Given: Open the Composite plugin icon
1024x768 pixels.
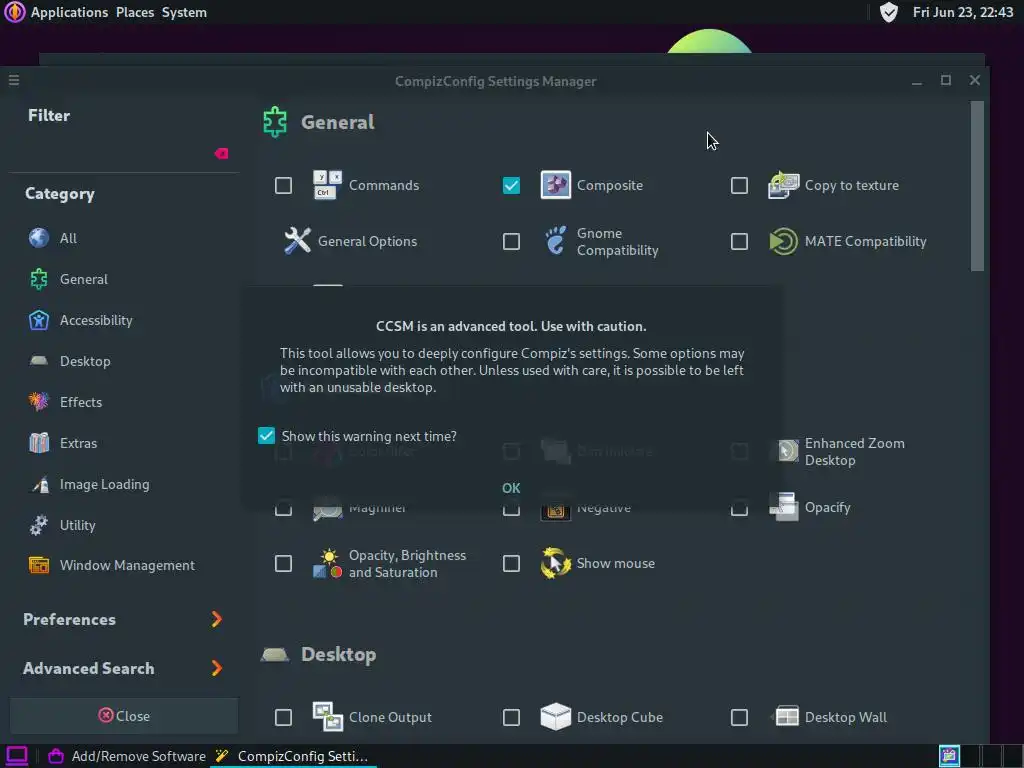Looking at the screenshot, I should pyautogui.click(x=556, y=185).
